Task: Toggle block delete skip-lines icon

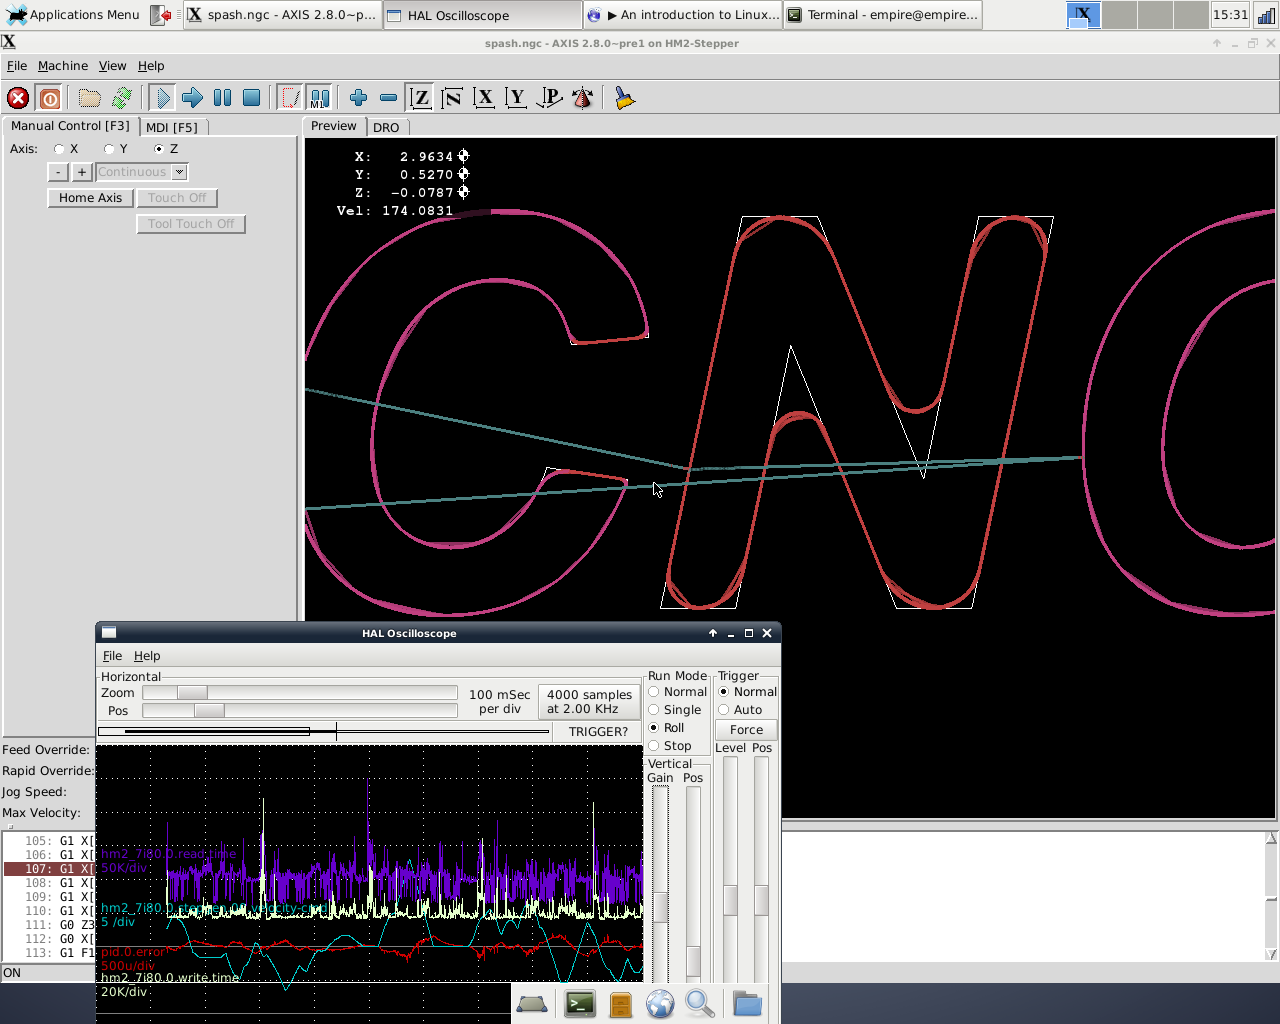Action: click(x=290, y=98)
